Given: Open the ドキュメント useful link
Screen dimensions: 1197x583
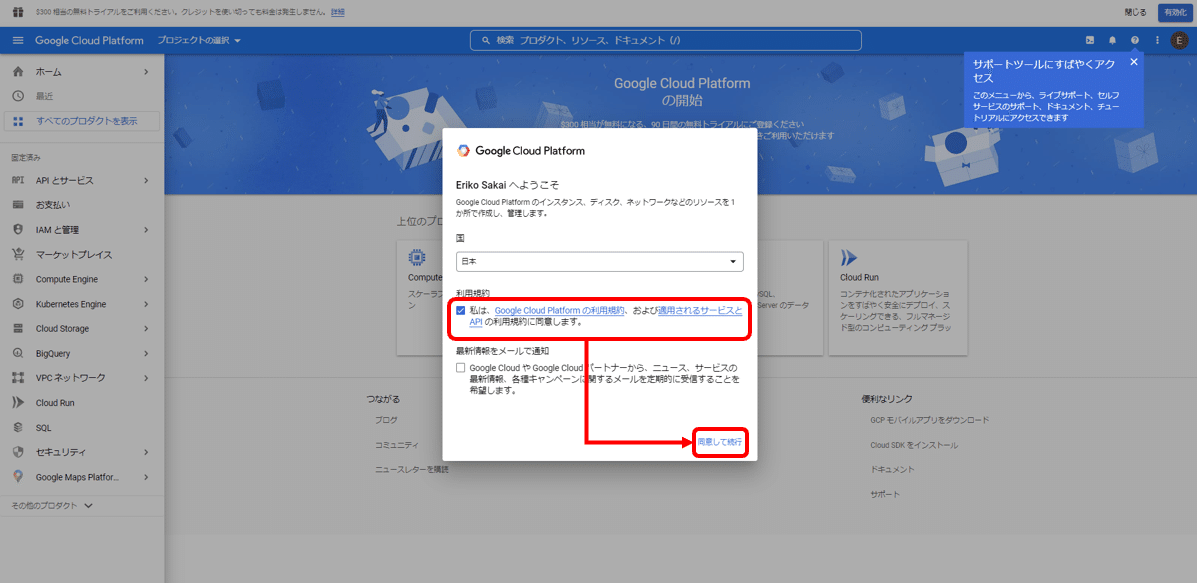Looking at the screenshot, I should tap(892, 469).
